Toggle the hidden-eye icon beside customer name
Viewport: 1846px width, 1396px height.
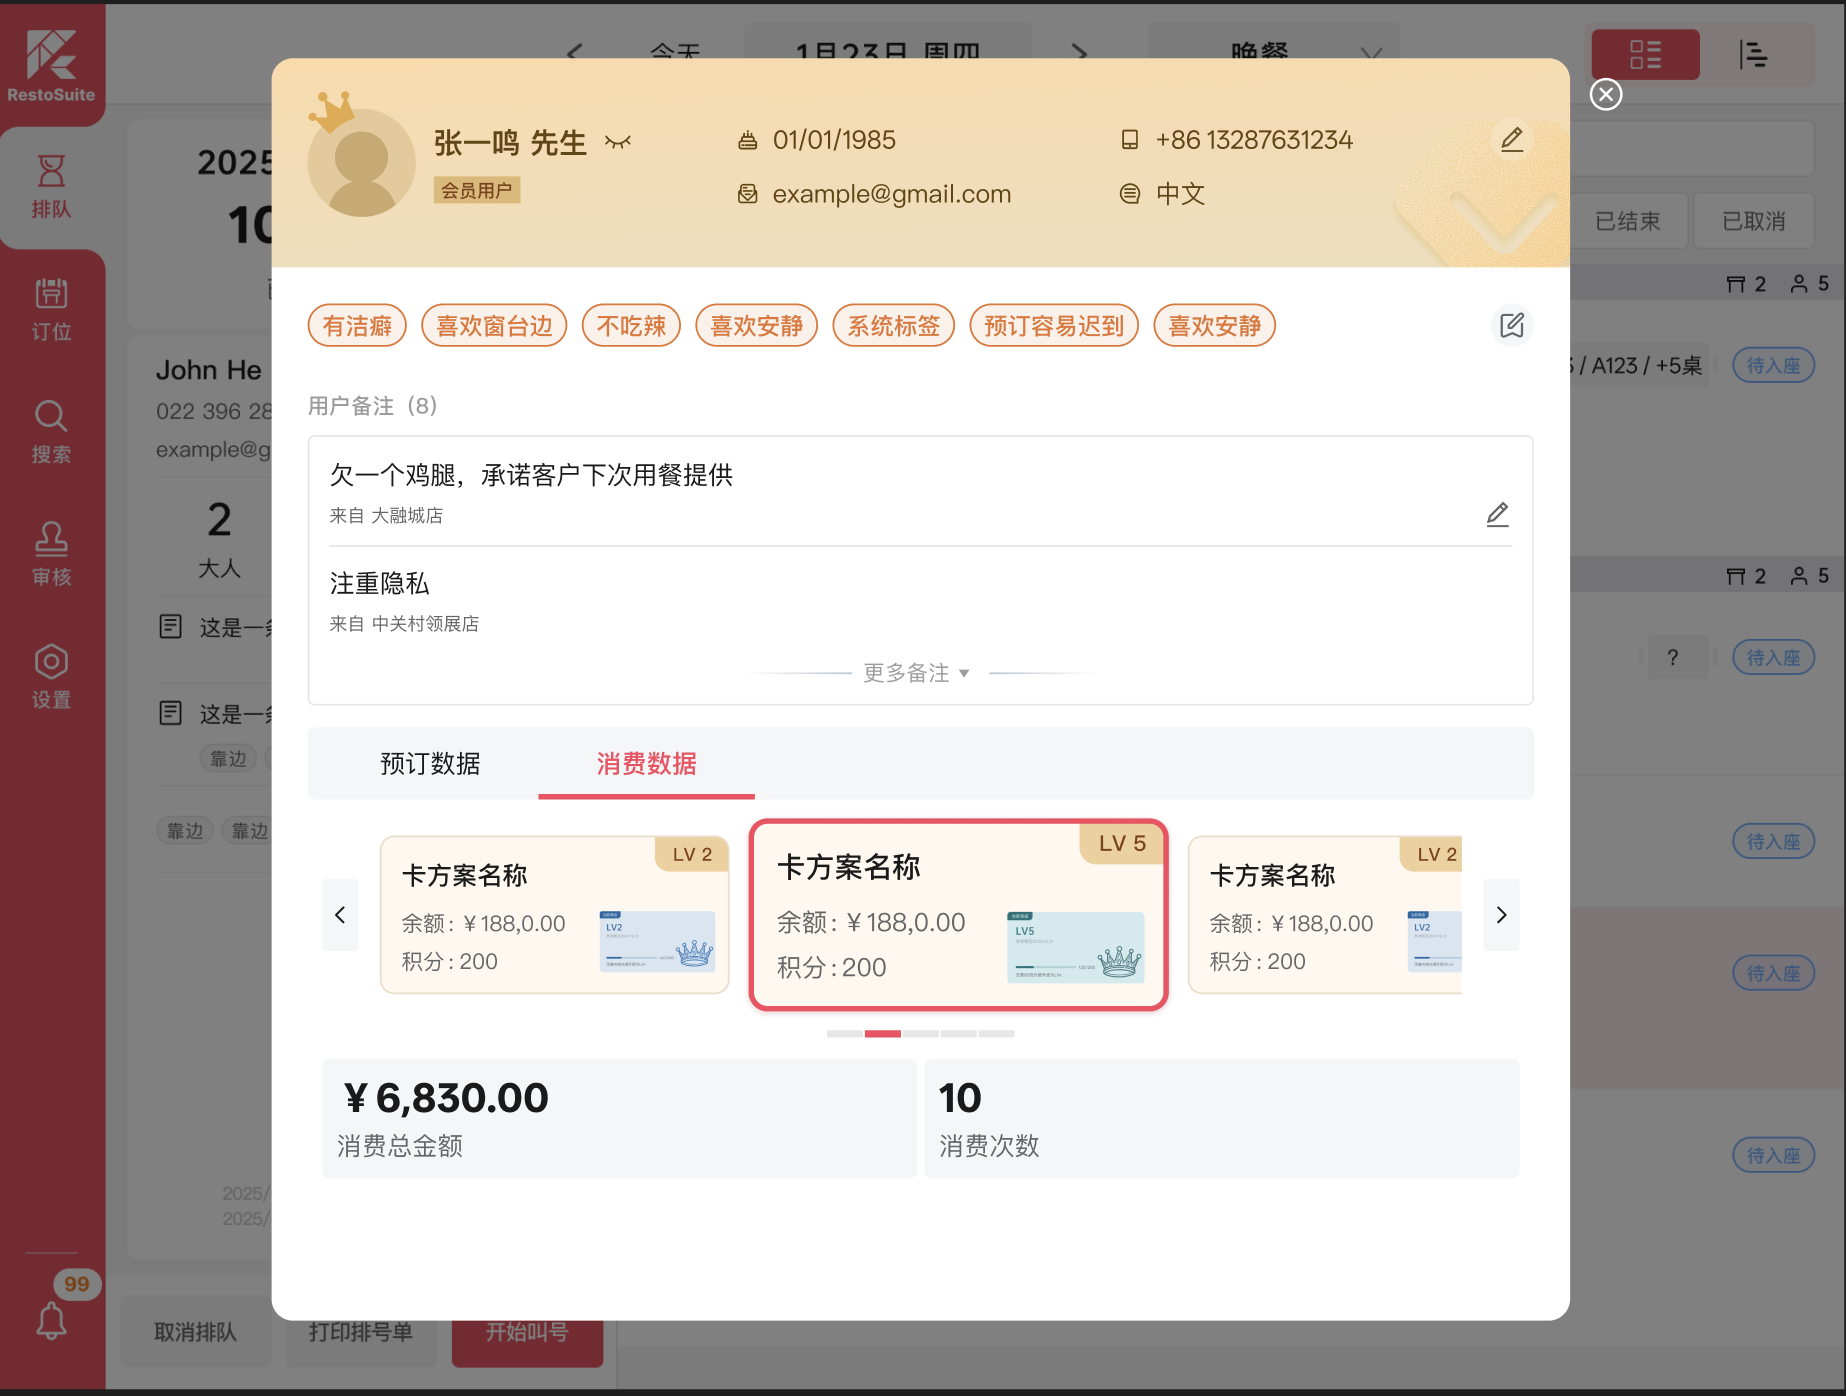[618, 143]
